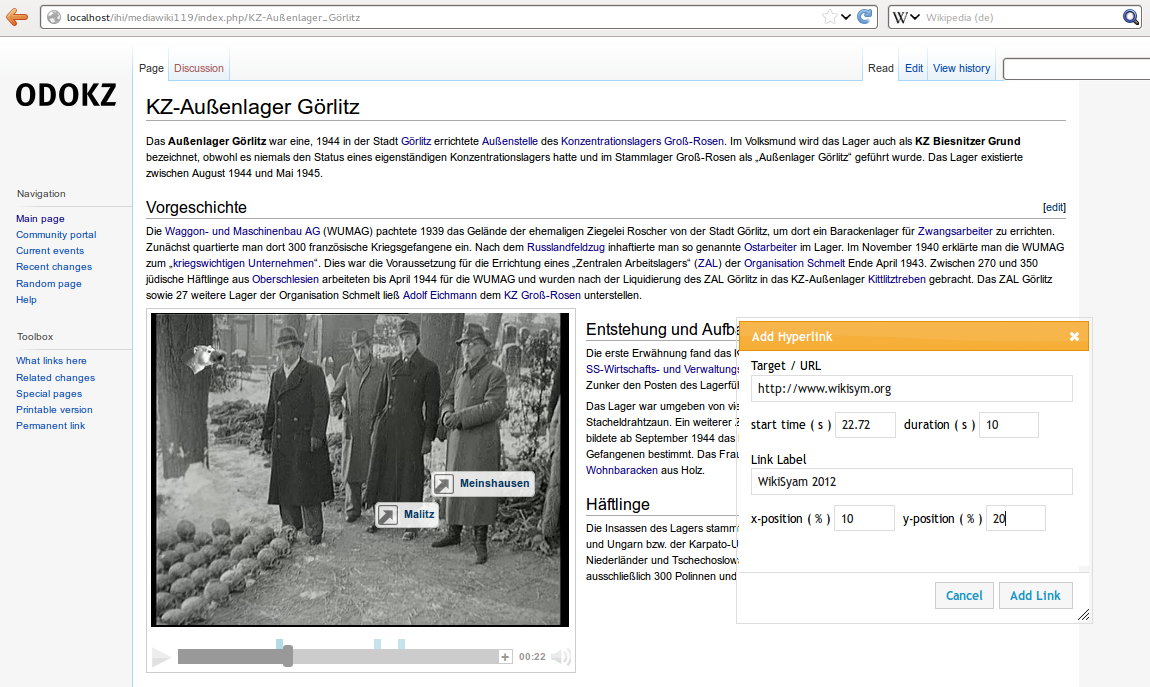Follow the Russlandfeldzug link
1150x687 pixels.
pos(565,248)
